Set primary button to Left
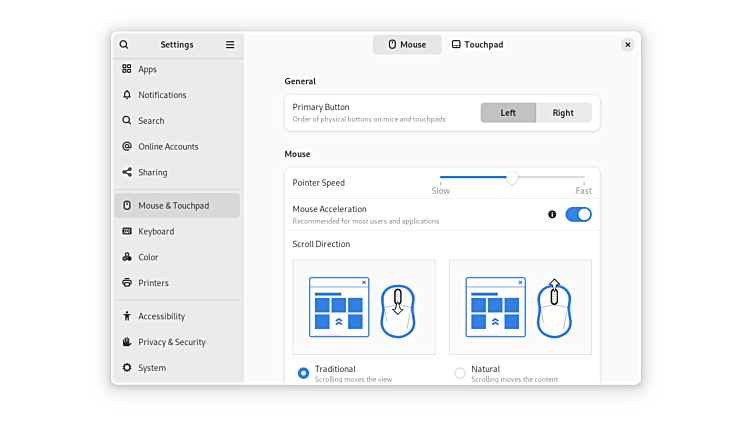This screenshot has height=423, width=752. pos(508,113)
